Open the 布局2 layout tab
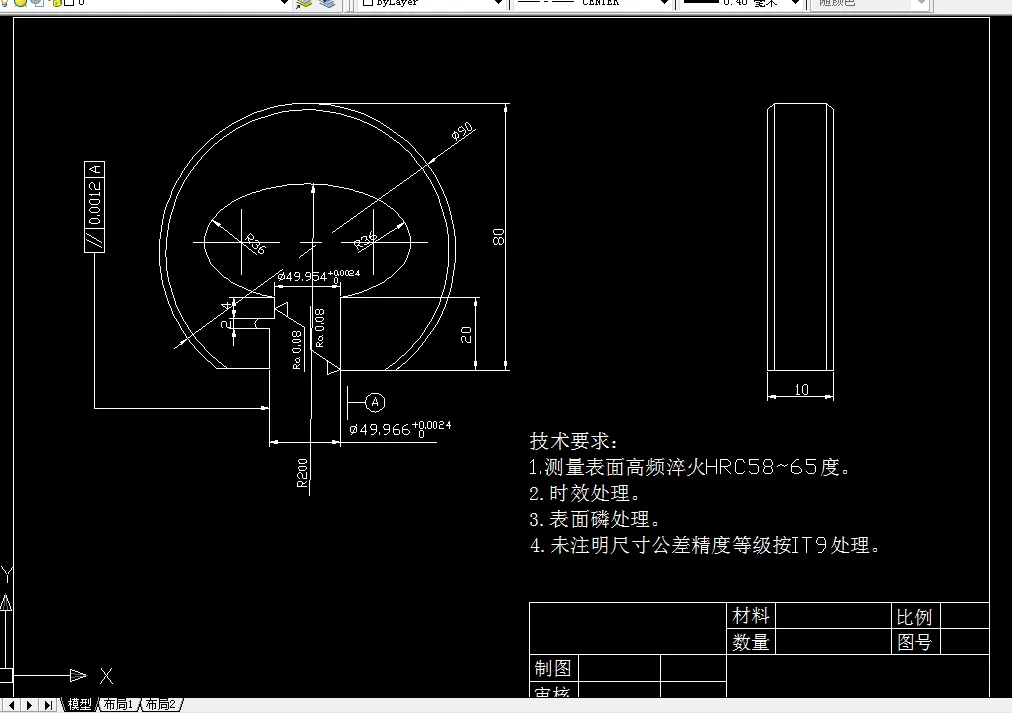The width and height of the screenshot is (1012, 715). [159, 704]
